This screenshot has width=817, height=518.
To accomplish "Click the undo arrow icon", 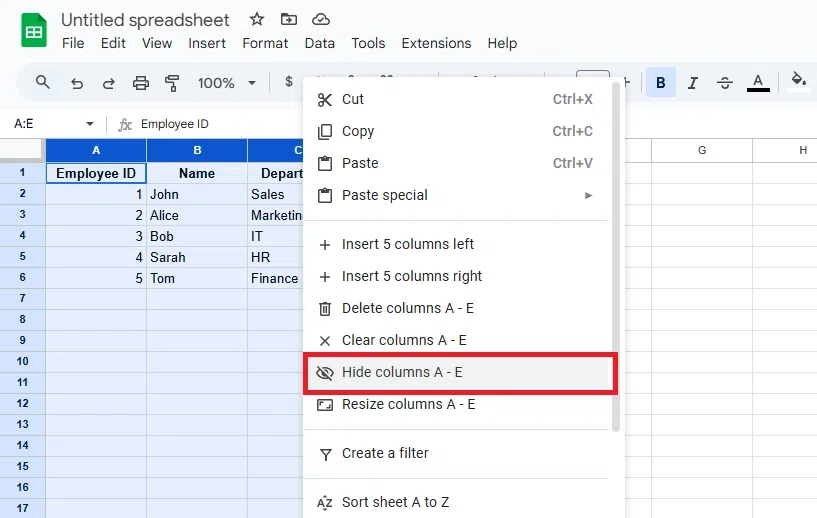I will coord(77,83).
